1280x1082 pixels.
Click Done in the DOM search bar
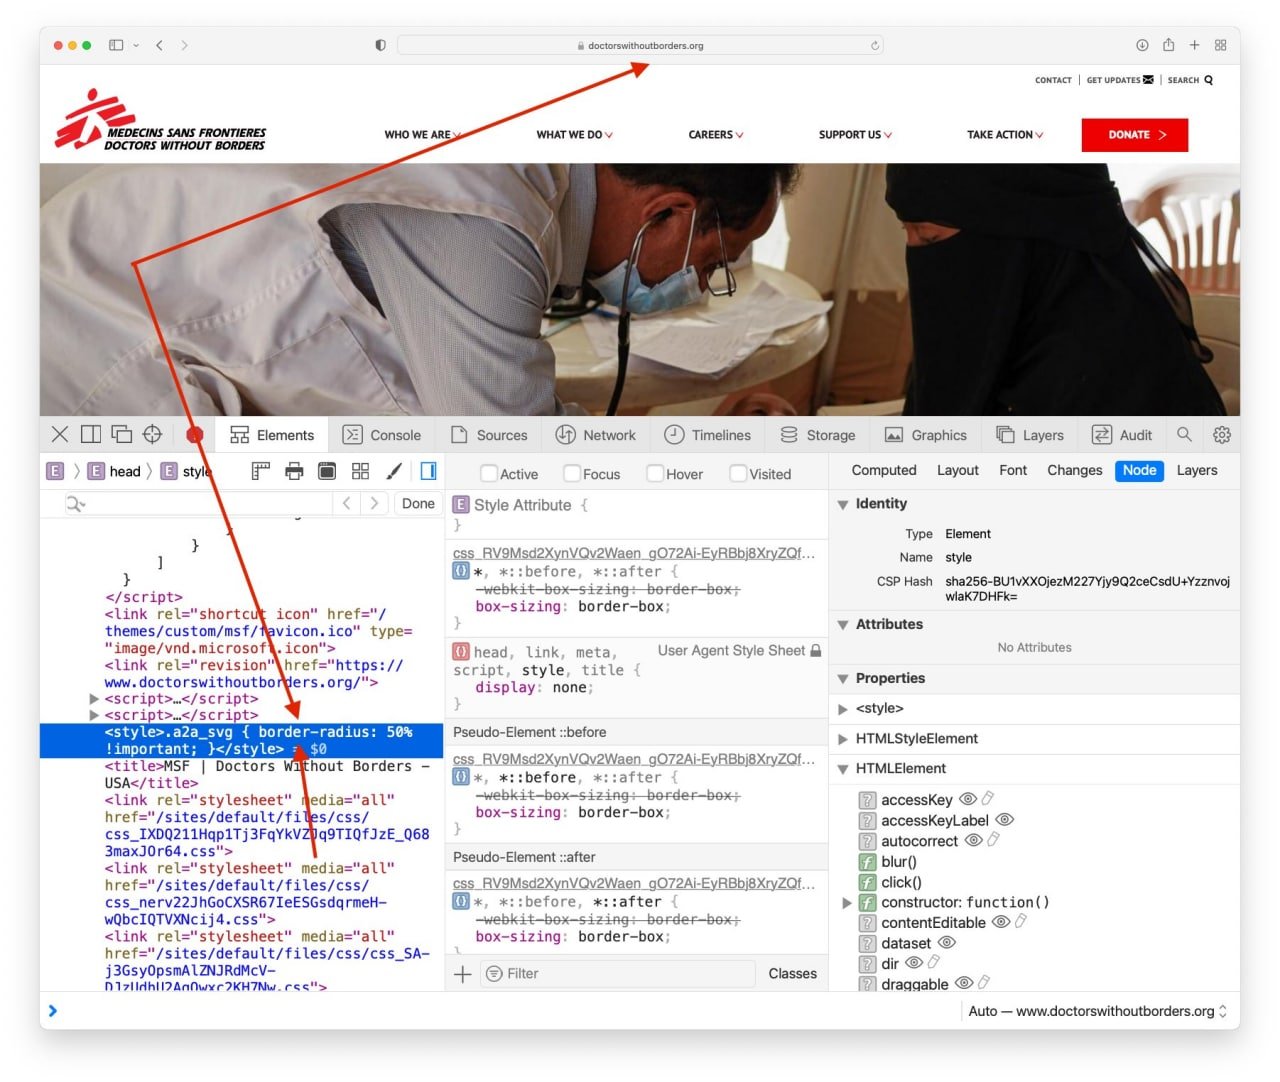418,504
